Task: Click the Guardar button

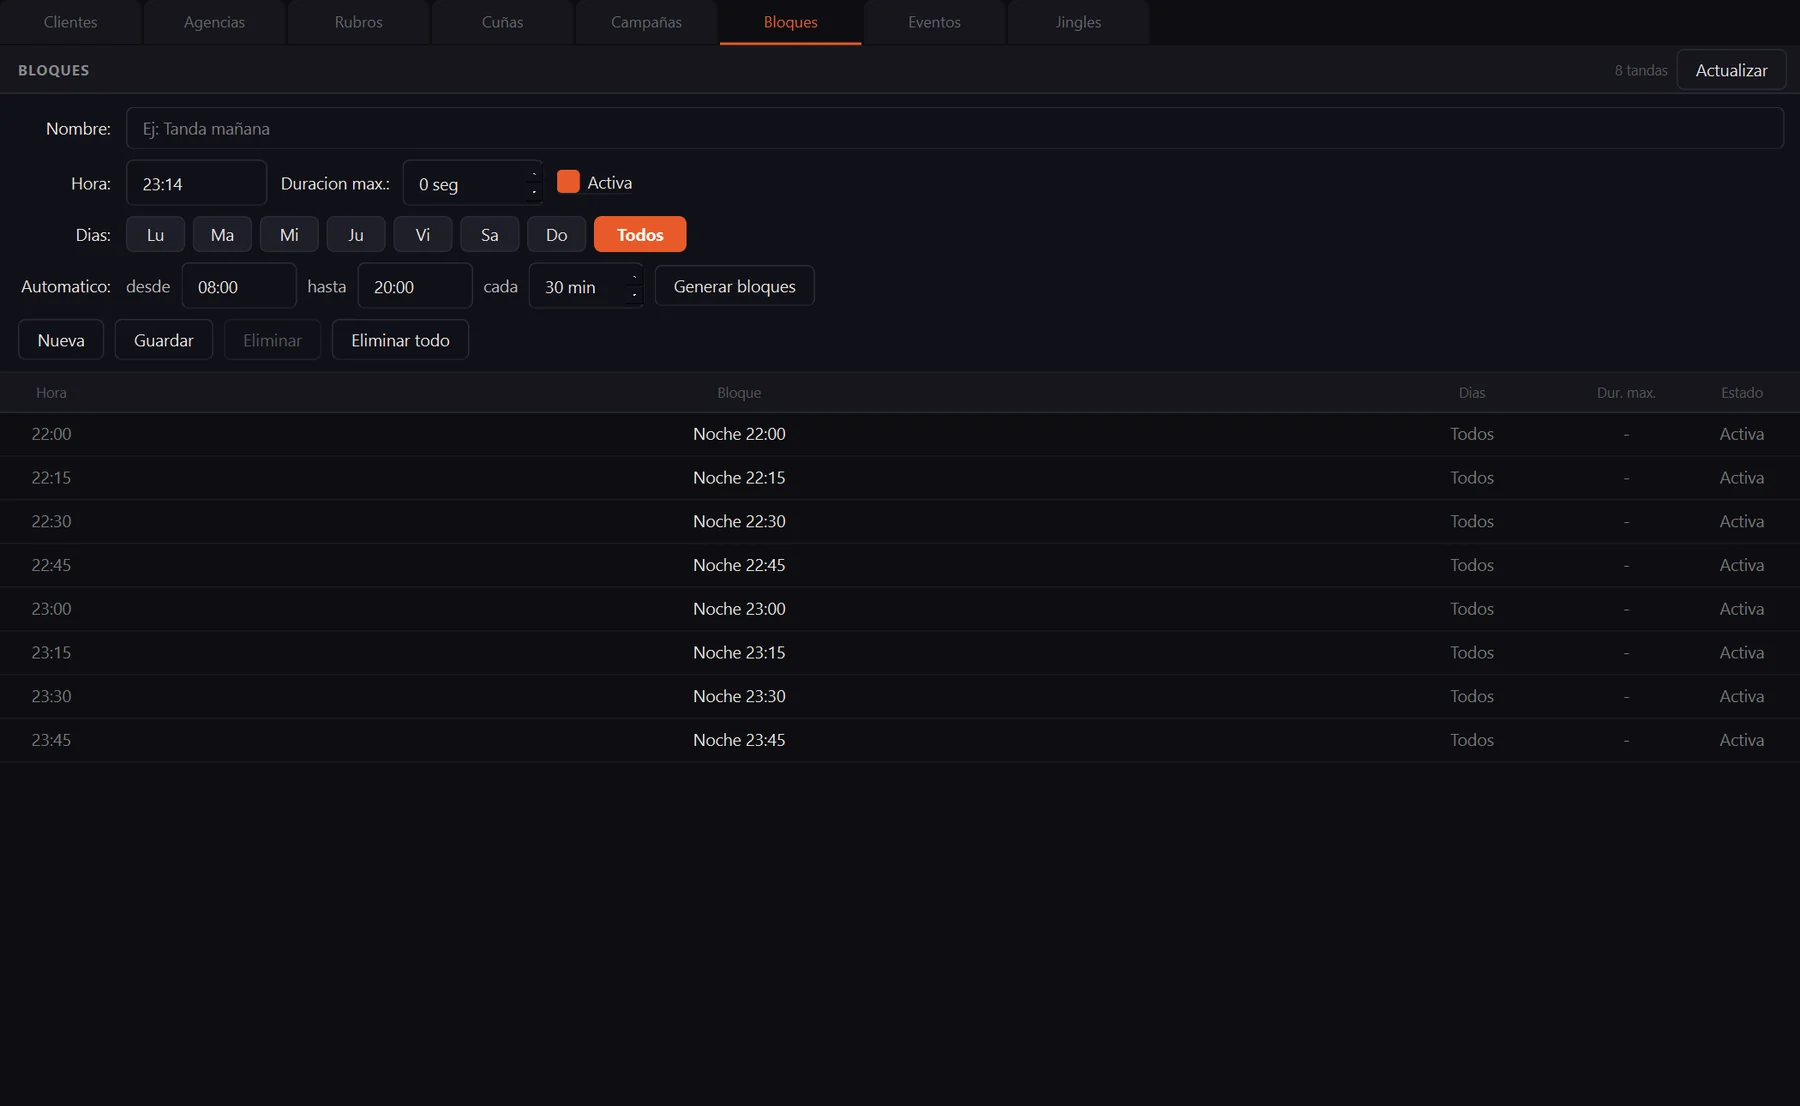Action: click(x=164, y=340)
